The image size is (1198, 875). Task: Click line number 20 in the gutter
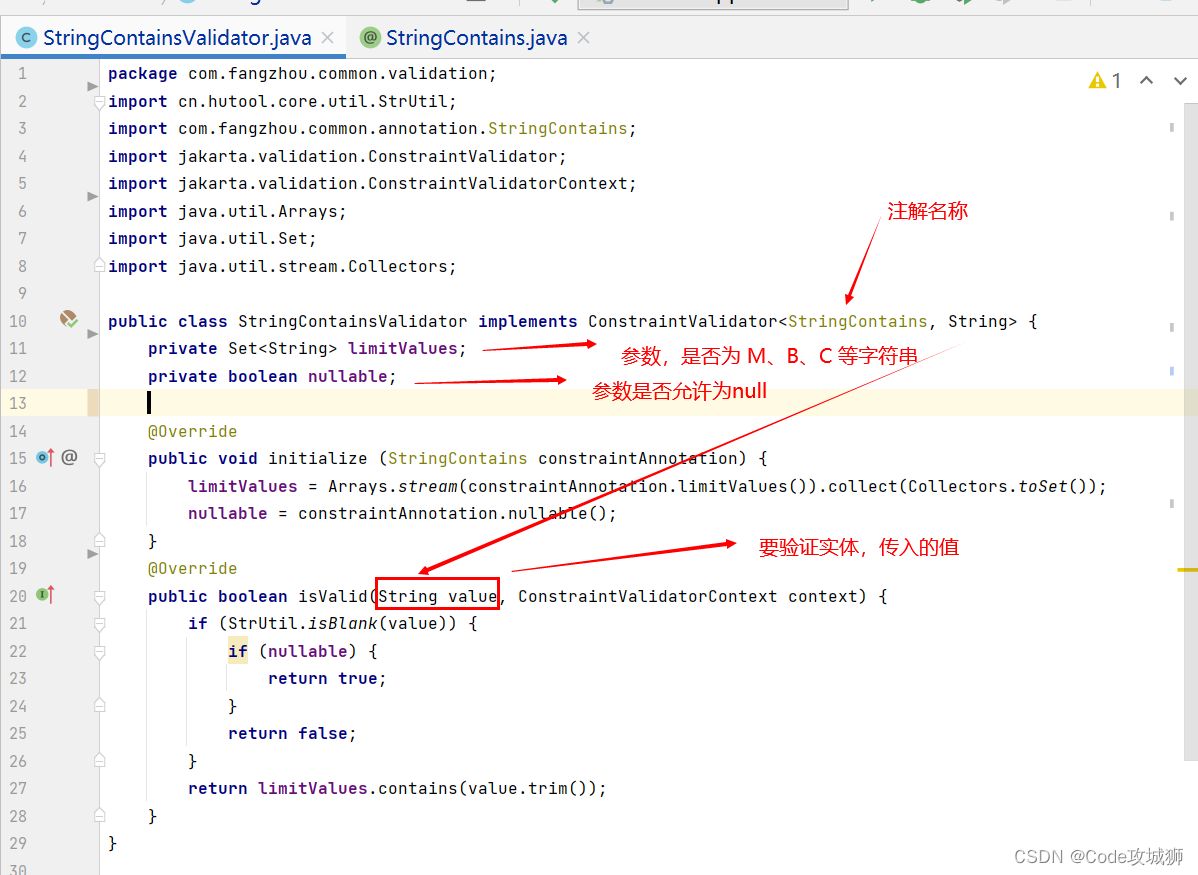pos(18,596)
